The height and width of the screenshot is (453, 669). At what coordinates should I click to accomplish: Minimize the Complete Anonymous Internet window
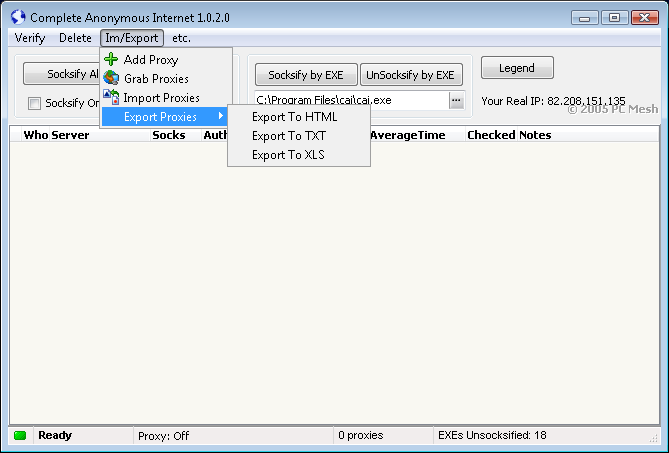tap(585, 18)
